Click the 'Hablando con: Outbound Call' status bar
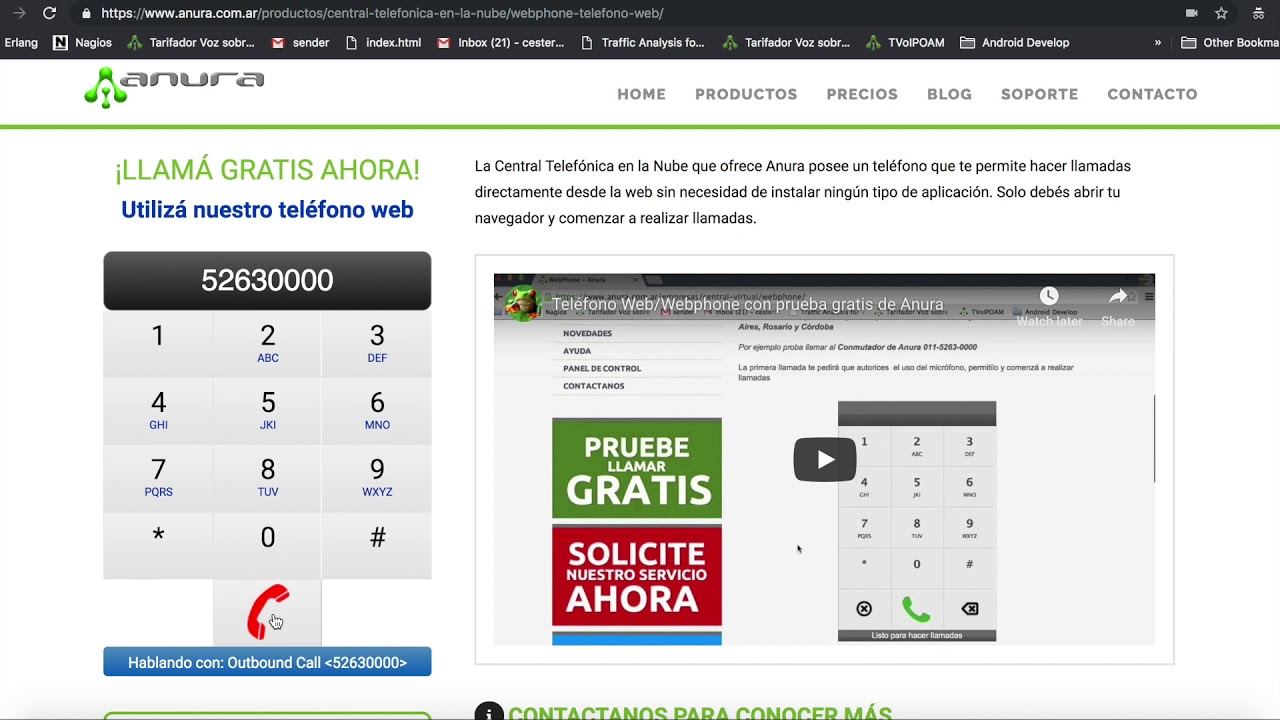Image resolution: width=1280 pixels, height=720 pixels. (267, 662)
